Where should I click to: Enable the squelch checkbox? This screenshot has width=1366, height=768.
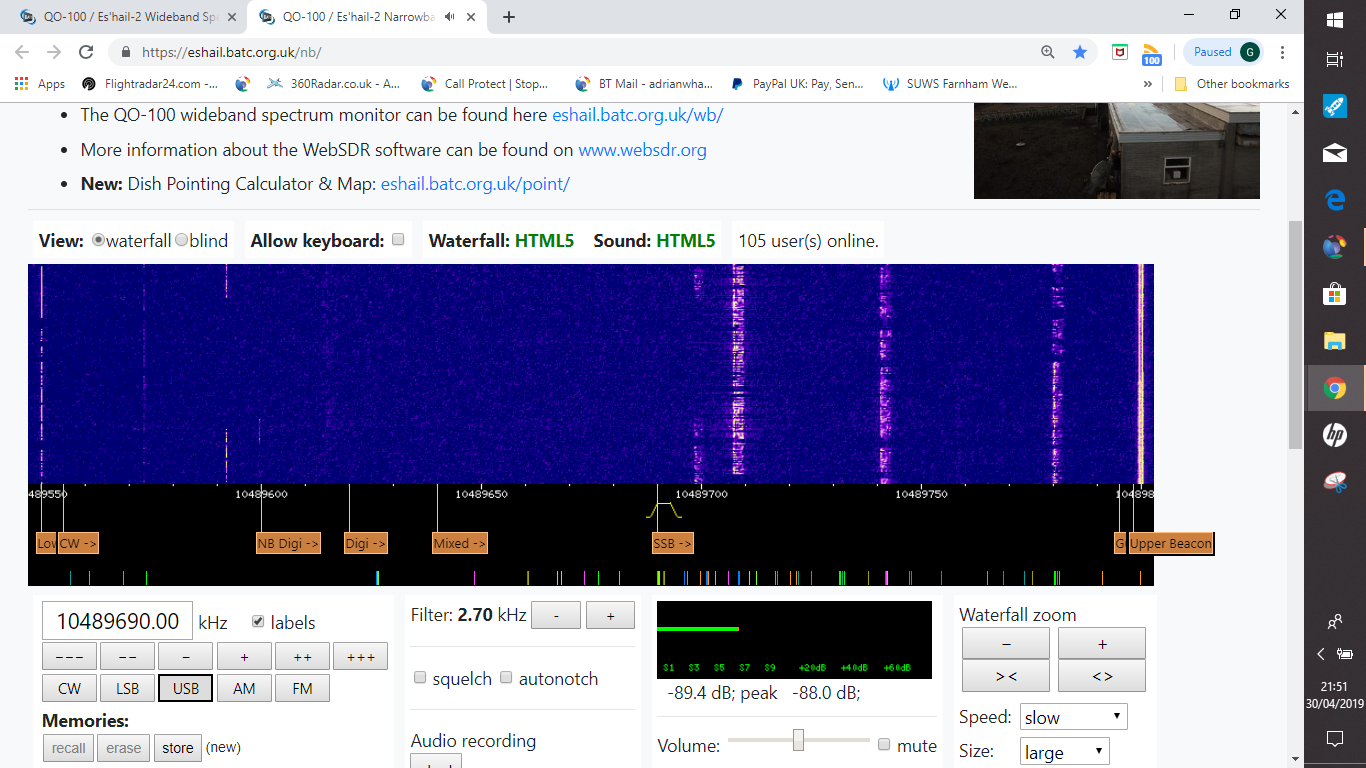(x=420, y=678)
